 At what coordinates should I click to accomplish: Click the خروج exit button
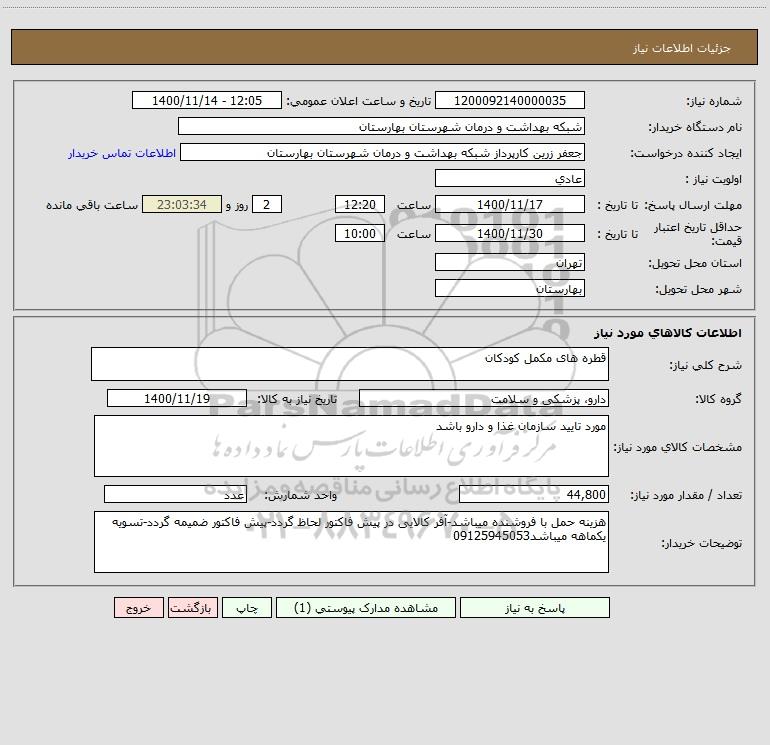(138, 607)
